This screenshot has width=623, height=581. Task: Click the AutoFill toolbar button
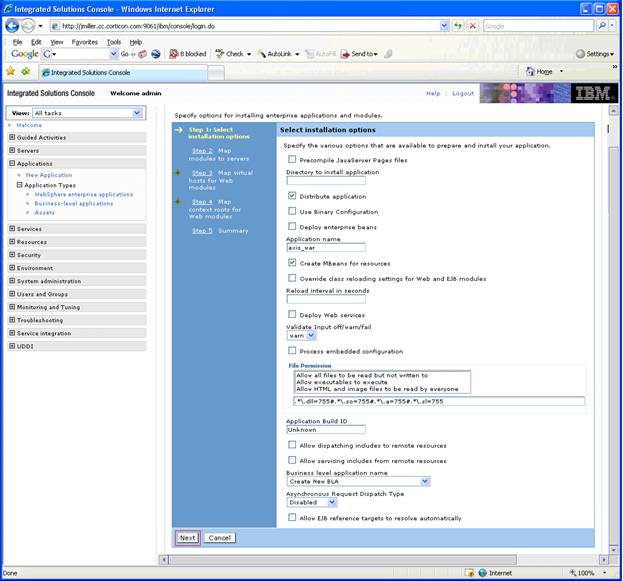click(321, 54)
